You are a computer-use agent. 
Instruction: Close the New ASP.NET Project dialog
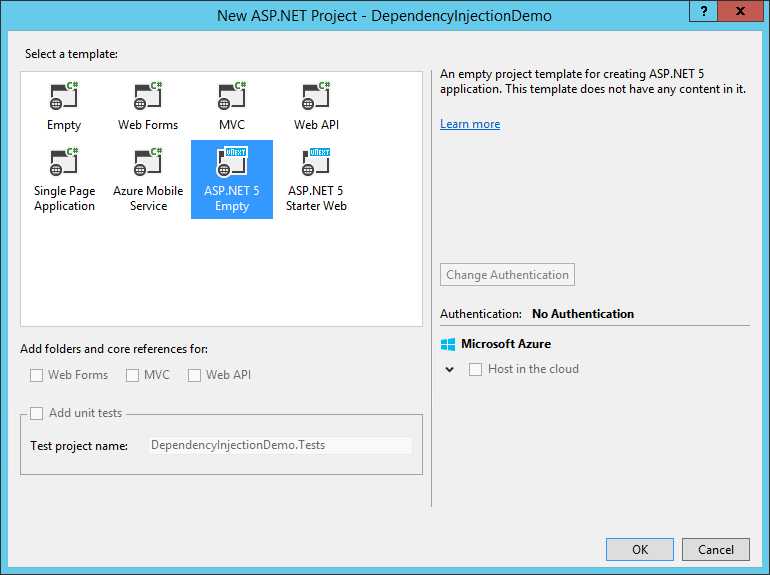pyautogui.click(x=740, y=11)
